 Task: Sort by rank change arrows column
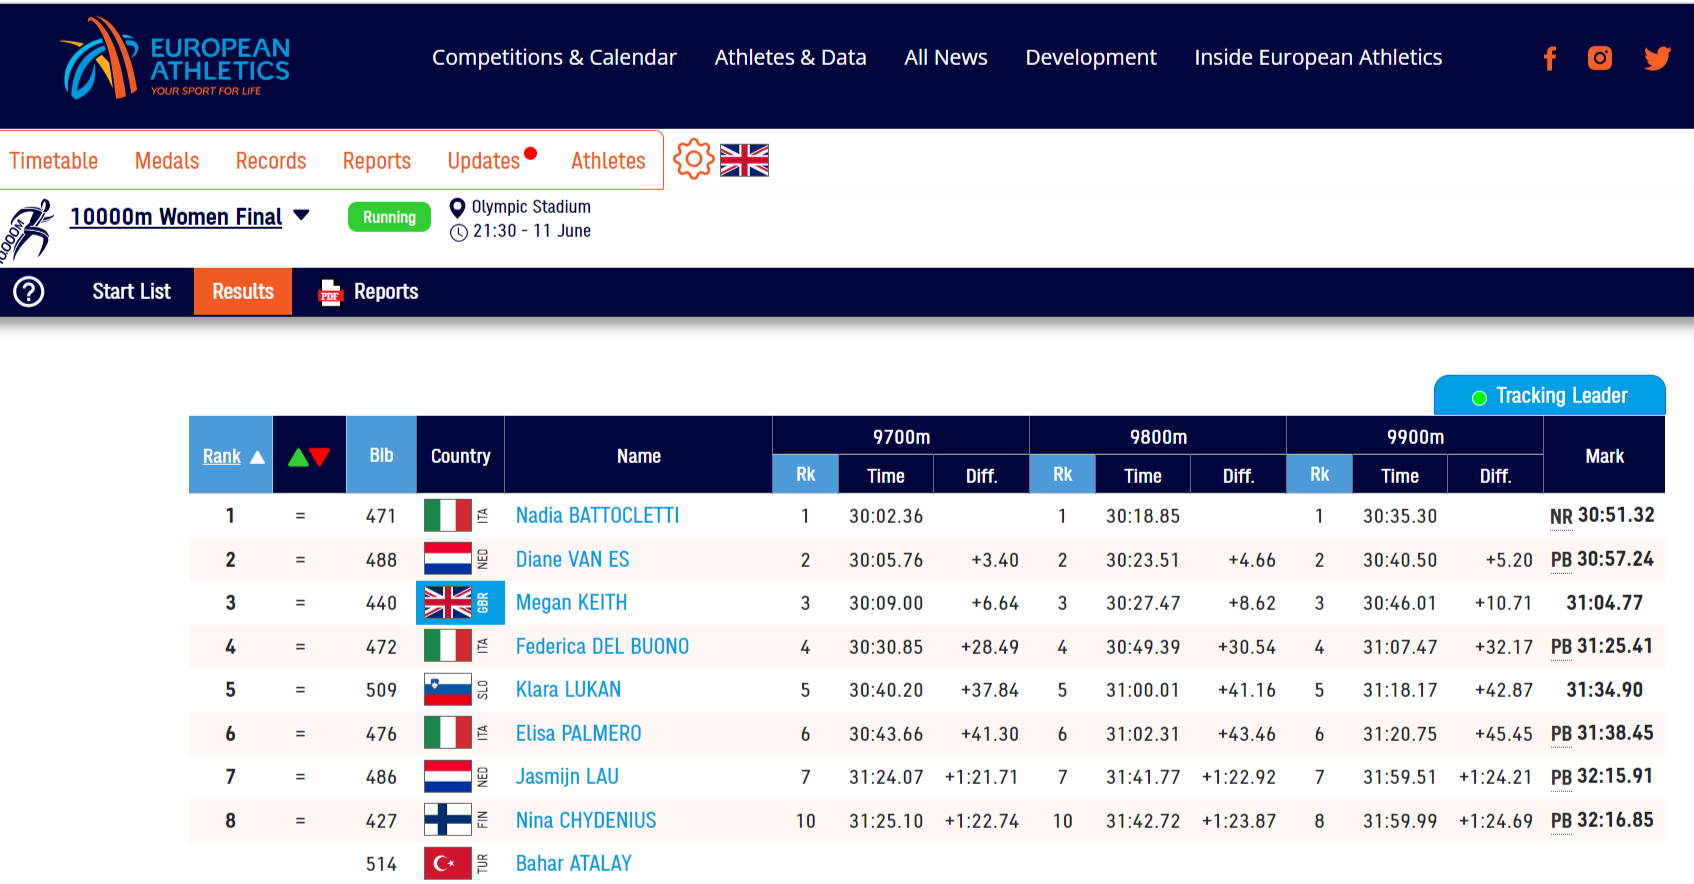tap(309, 456)
